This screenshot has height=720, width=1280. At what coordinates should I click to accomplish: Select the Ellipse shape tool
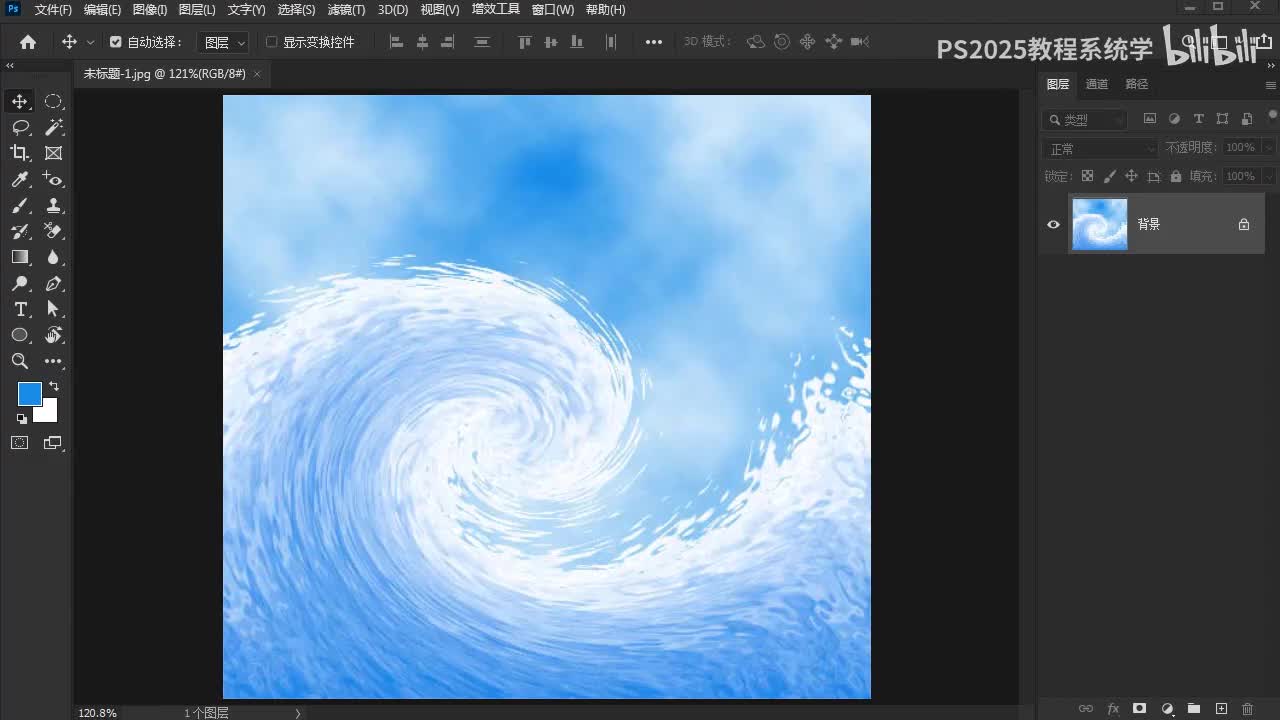20,335
